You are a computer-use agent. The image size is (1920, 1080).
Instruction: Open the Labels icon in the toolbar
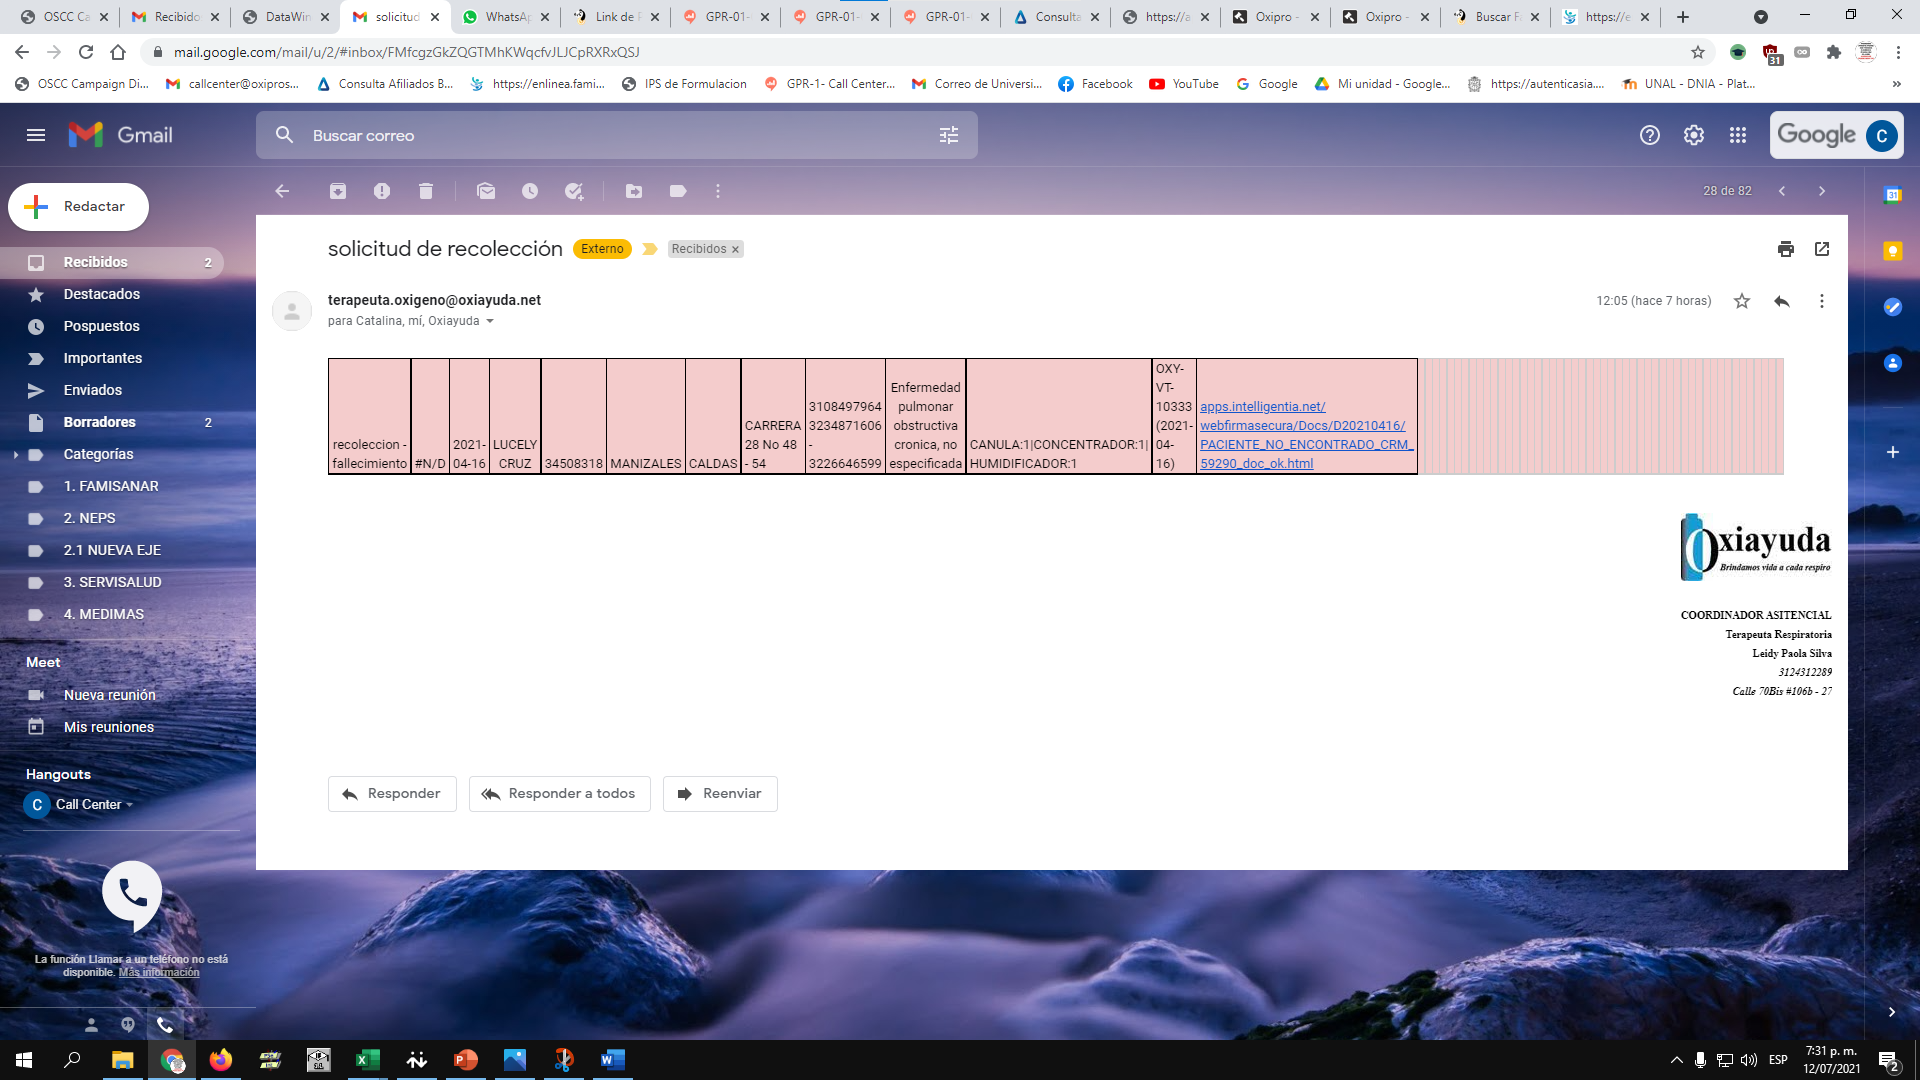678,191
